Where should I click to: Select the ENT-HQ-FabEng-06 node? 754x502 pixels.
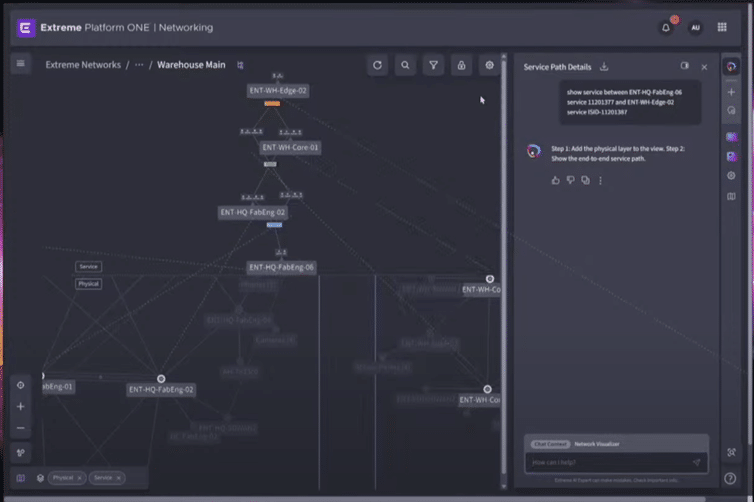281,267
